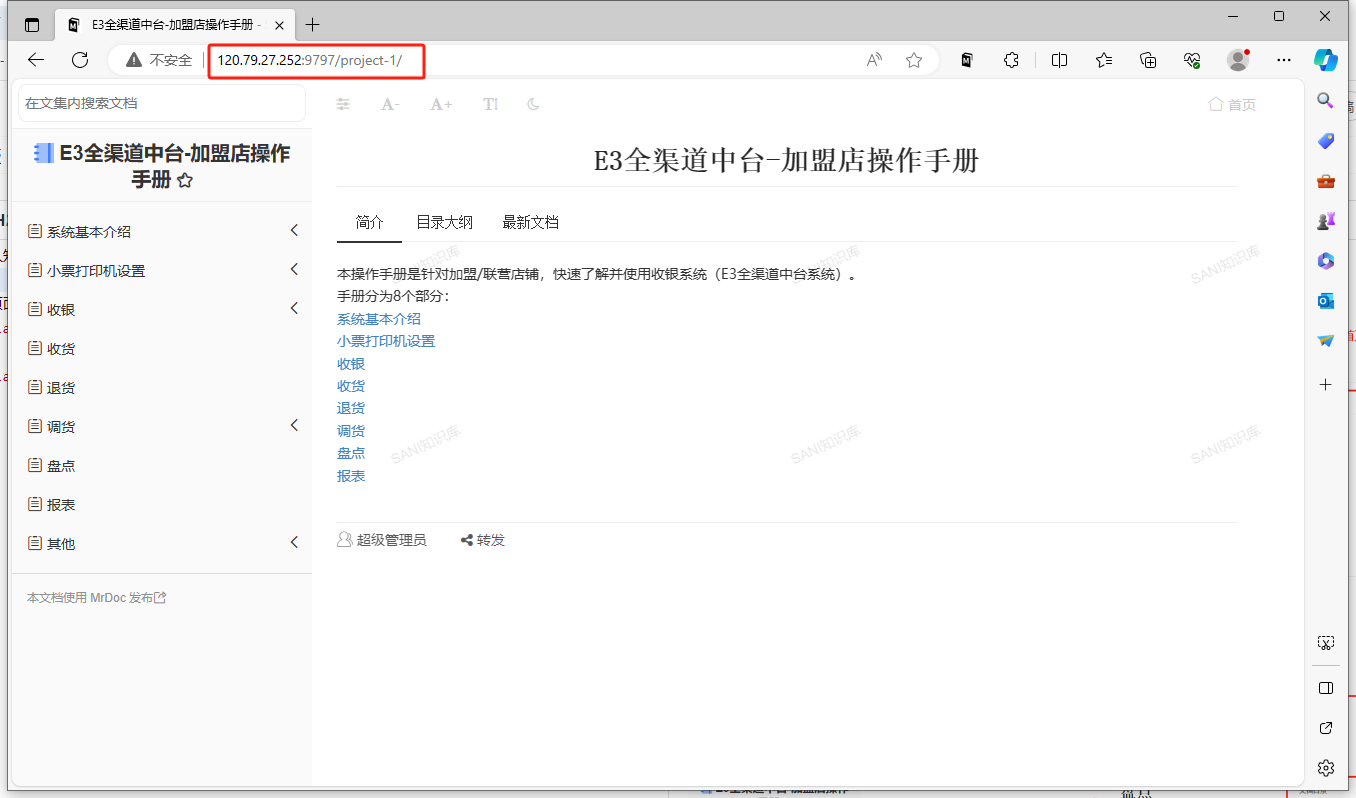
Task: Switch to the 目录大纲 tab
Action: point(444,222)
